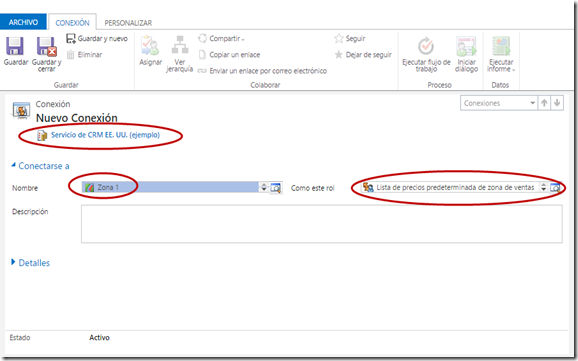Click the Nombre field with Zona 1
578x361 pixels.
tap(170, 187)
